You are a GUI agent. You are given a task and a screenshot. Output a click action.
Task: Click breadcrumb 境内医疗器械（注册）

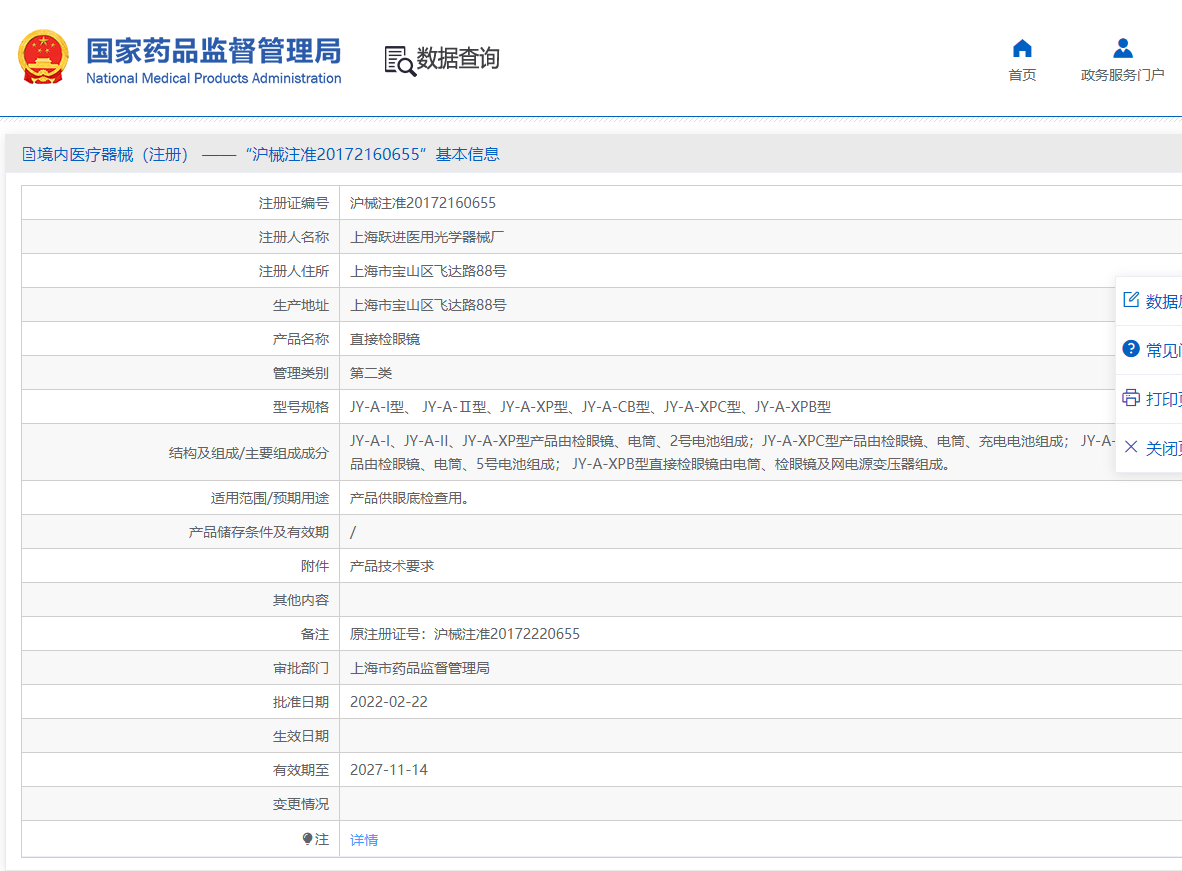(x=113, y=155)
